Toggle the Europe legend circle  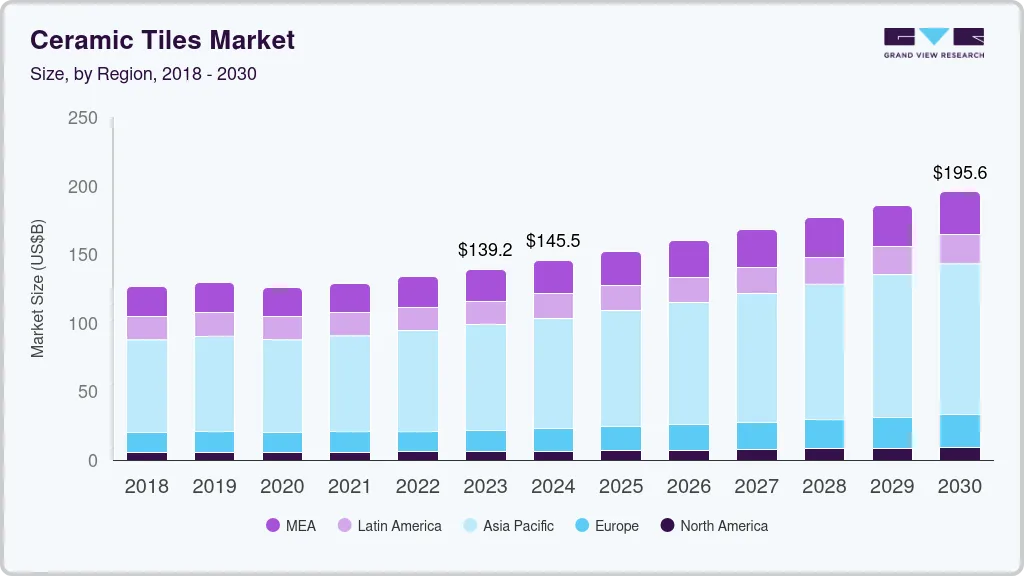pyautogui.click(x=579, y=525)
